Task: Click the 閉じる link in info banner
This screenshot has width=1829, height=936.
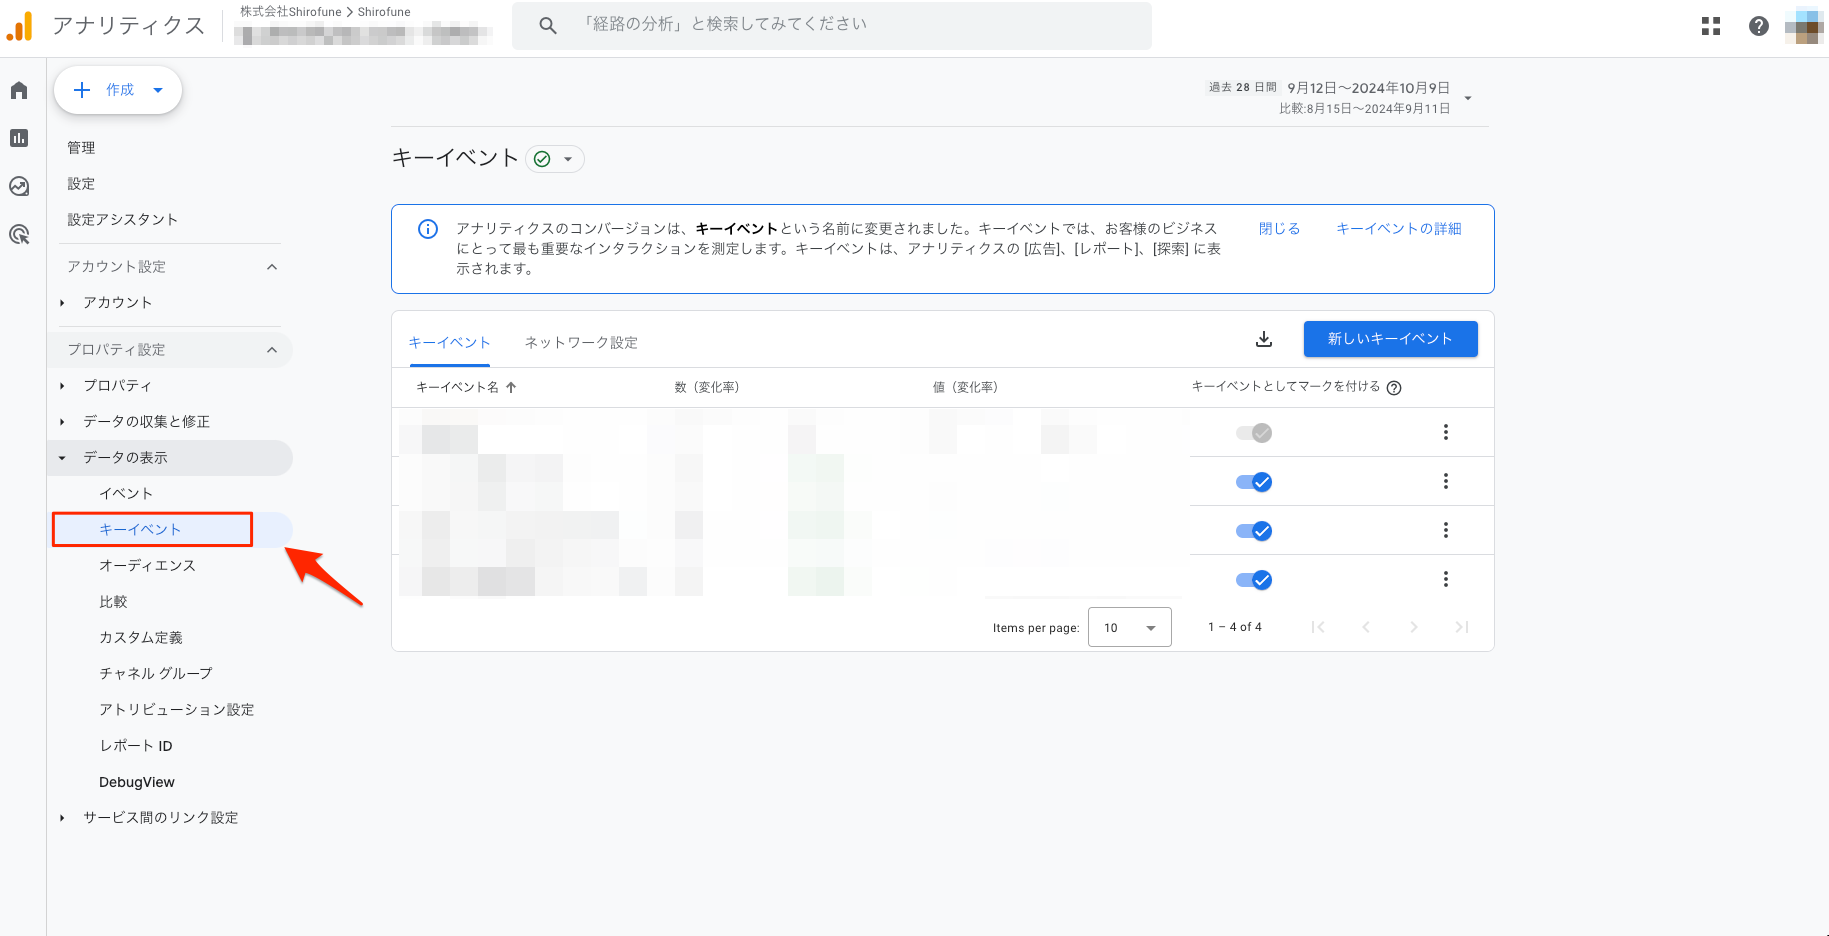Action: tap(1279, 229)
